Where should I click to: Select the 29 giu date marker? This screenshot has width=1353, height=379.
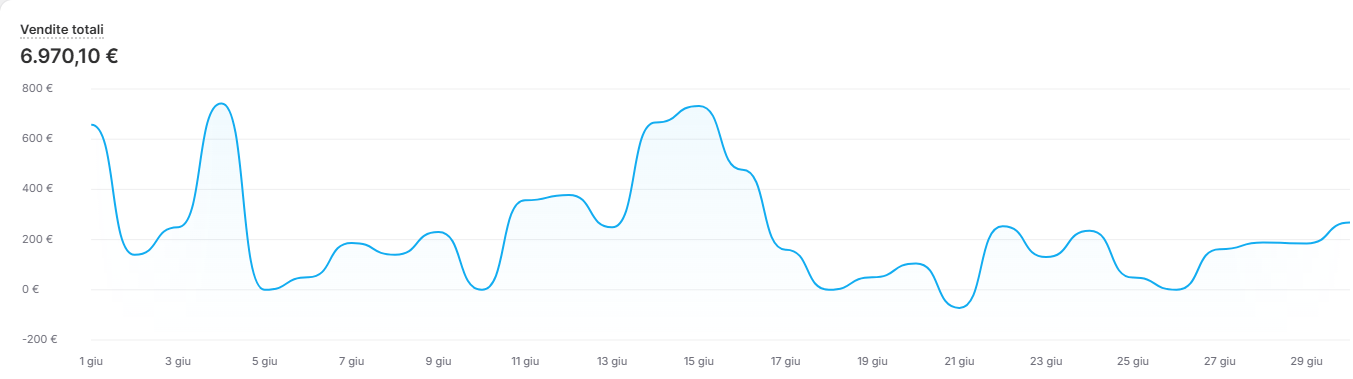coord(1307,360)
